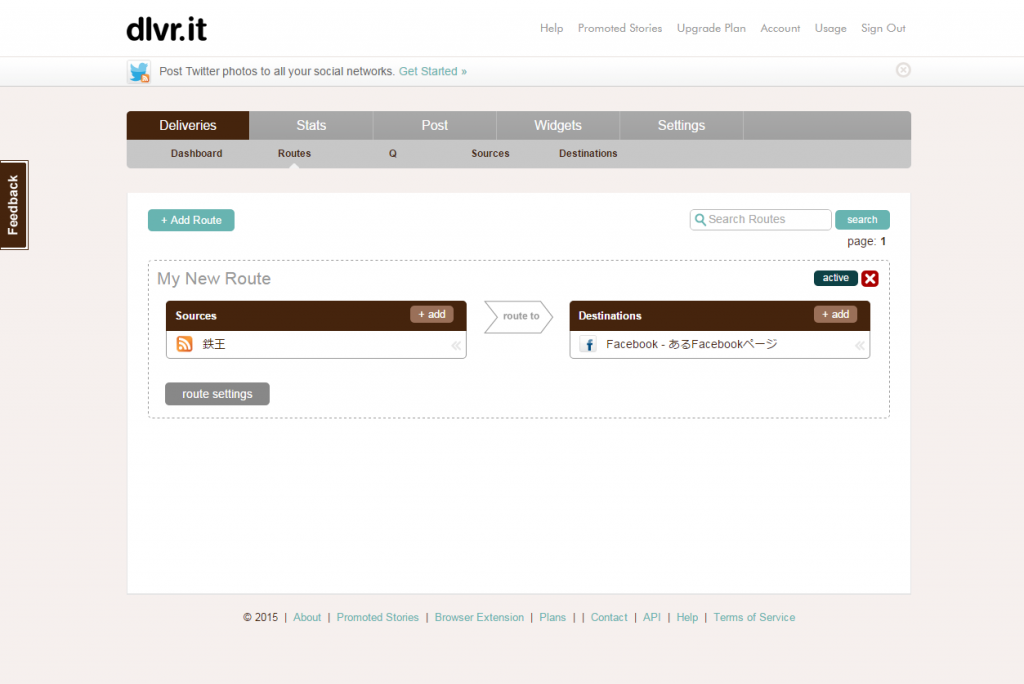The image size is (1024, 684).
Task: Click the route to arrow
Action: pyautogui.click(x=519, y=317)
